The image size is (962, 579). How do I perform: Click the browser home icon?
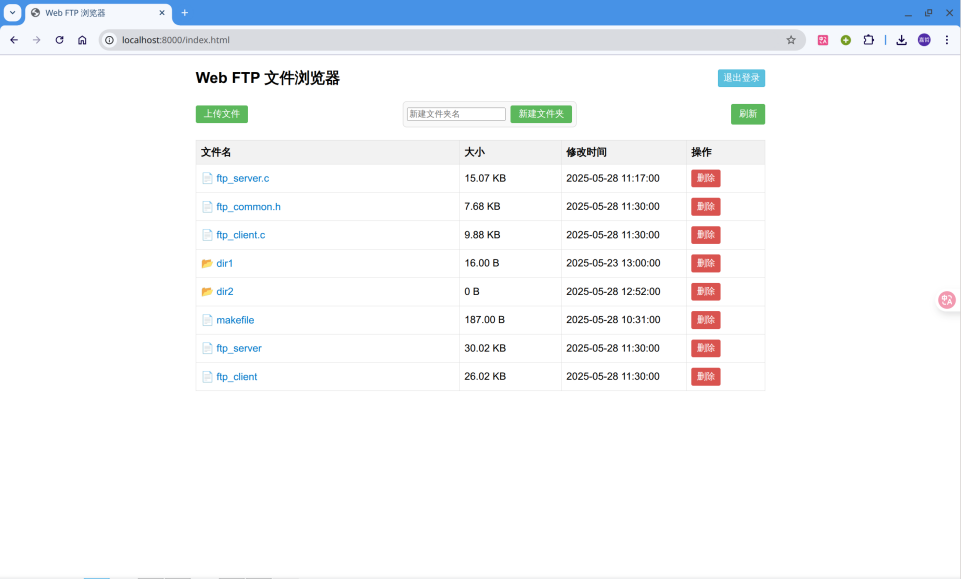(x=82, y=40)
